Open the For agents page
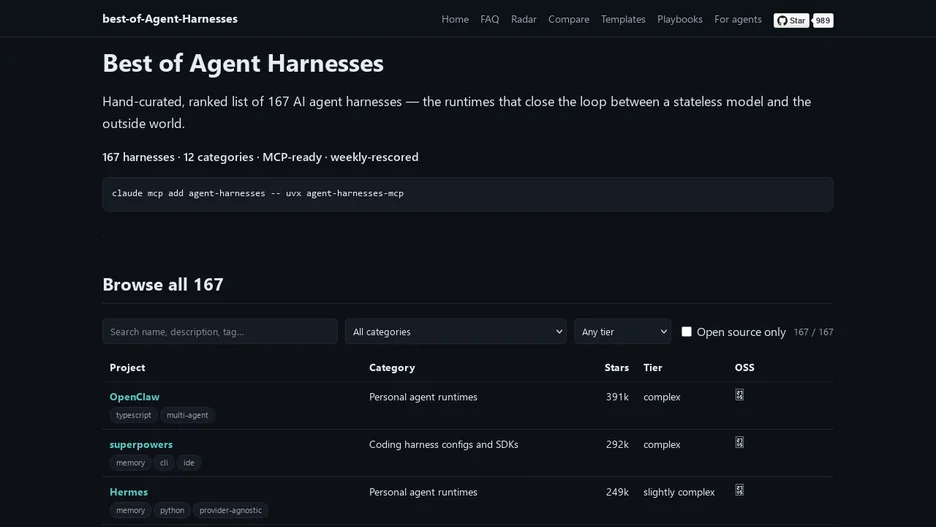Screen dimensions: 936x527 tap(738, 19)
